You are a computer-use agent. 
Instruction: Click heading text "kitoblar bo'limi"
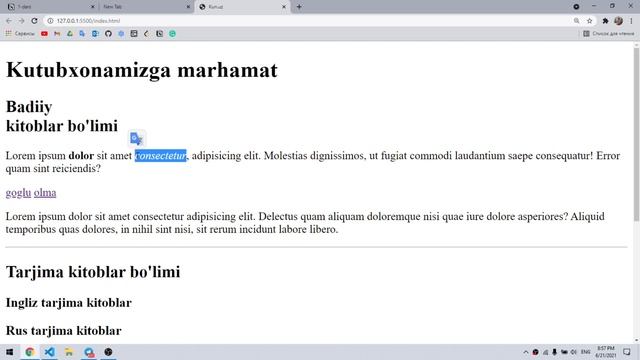[x=62, y=126]
